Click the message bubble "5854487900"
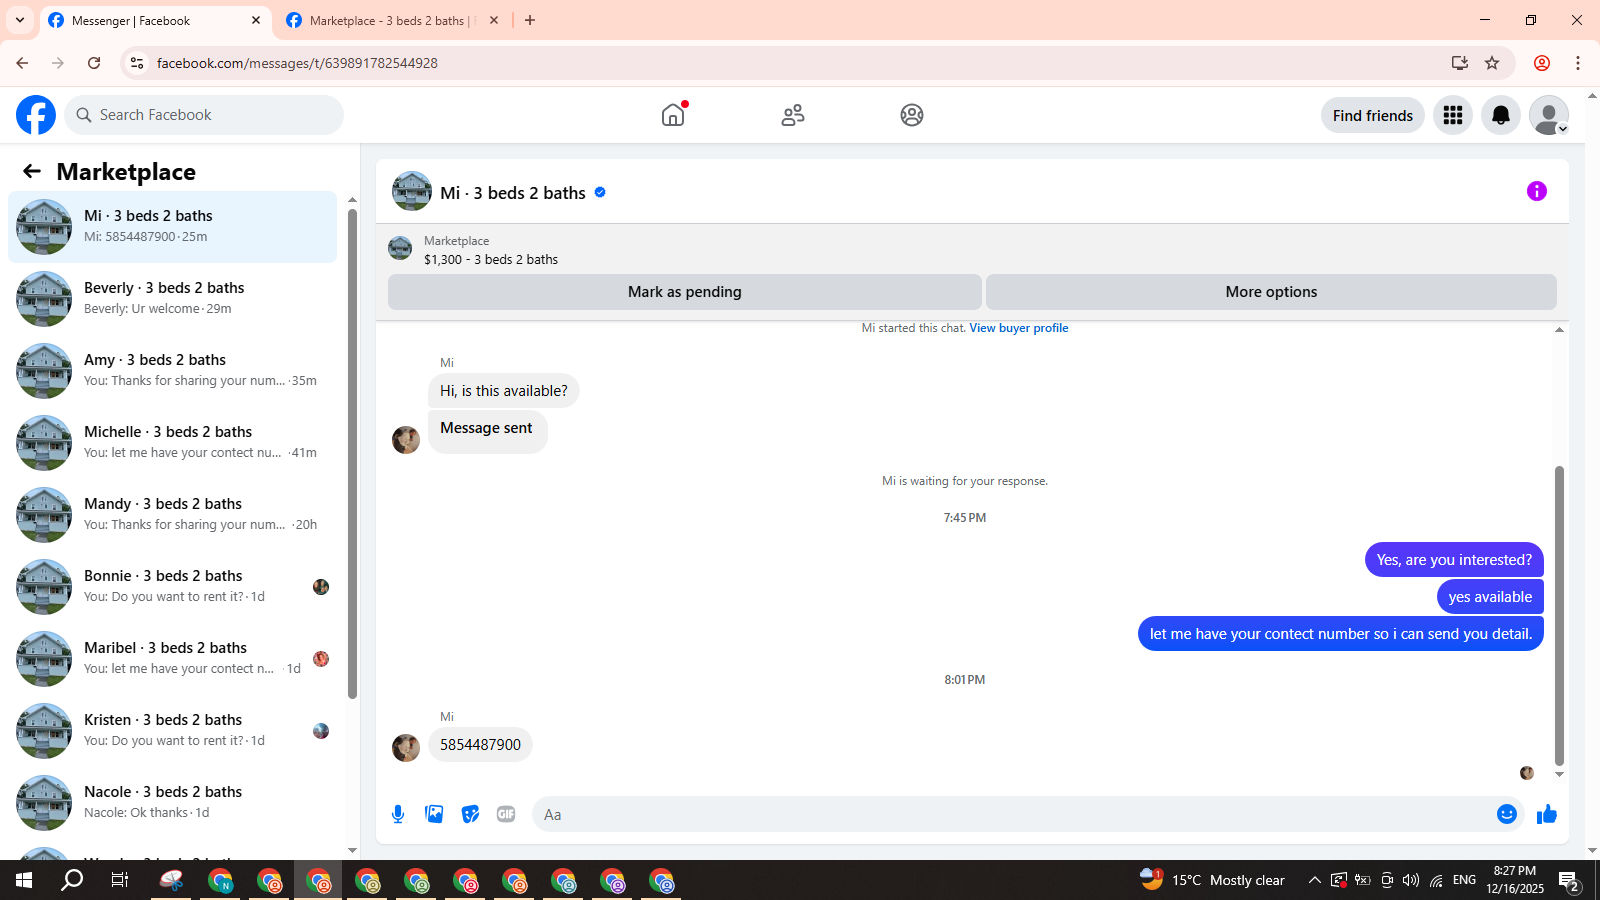The width and height of the screenshot is (1600, 900). click(x=480, y=745)
